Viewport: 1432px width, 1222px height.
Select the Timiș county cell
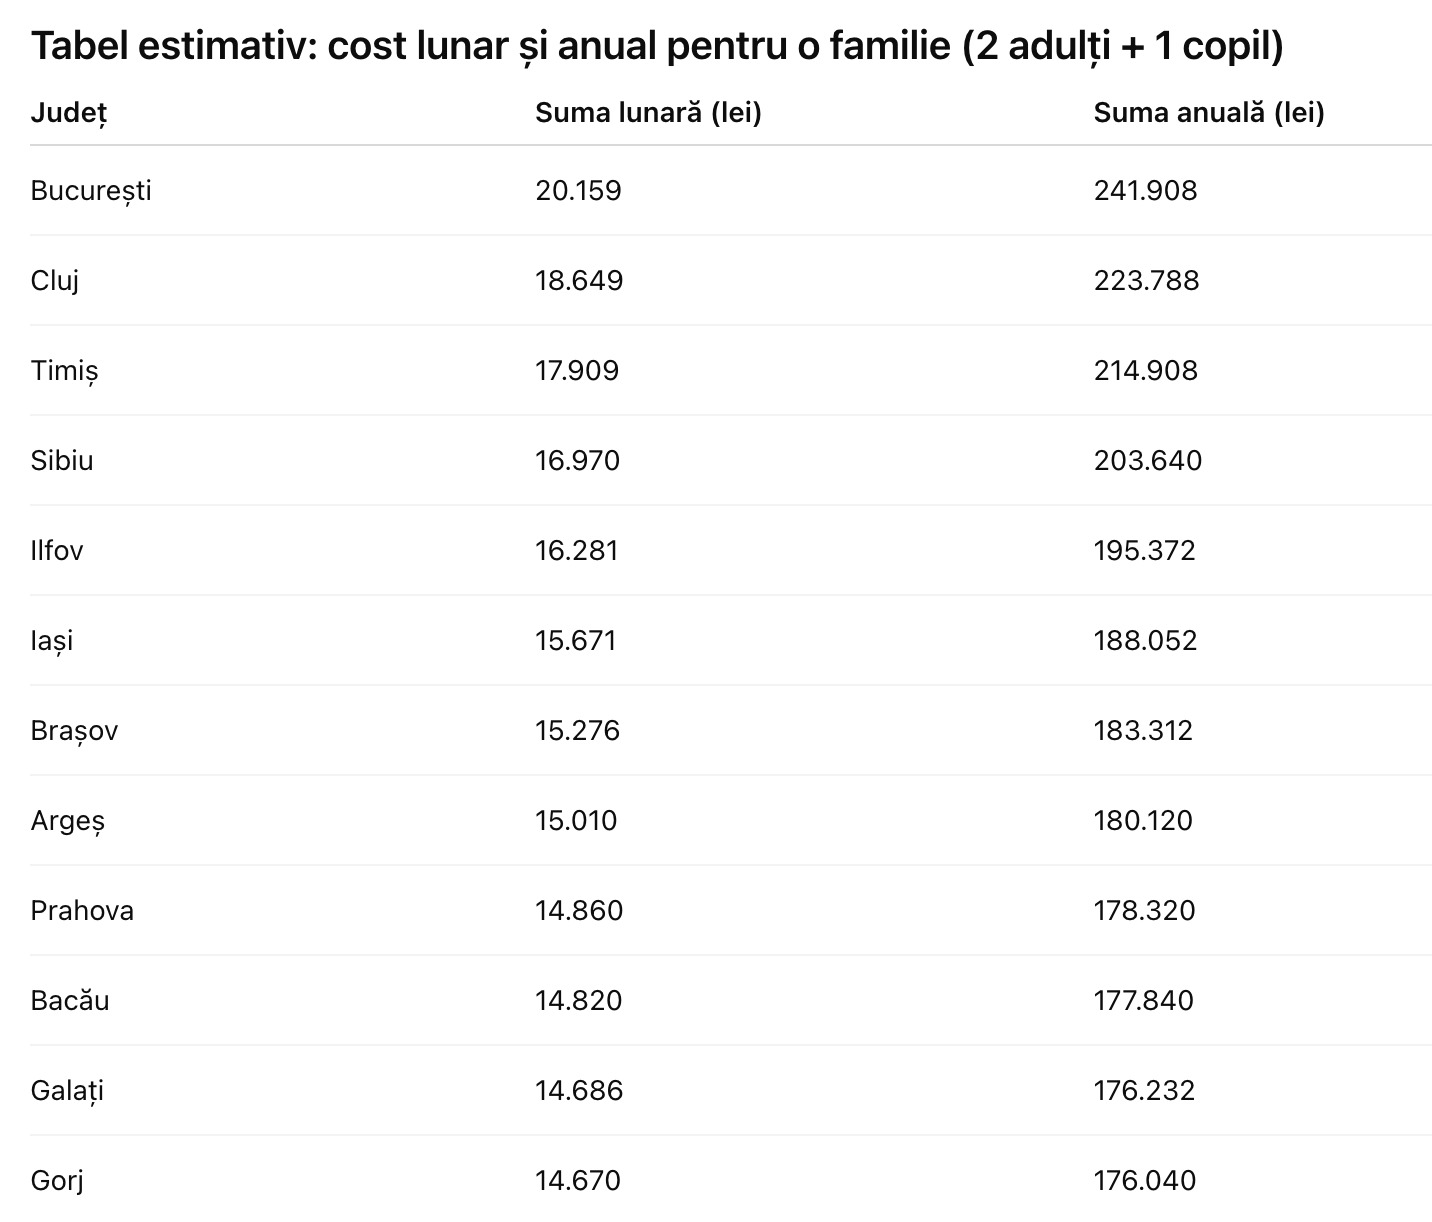coord(64,371)
